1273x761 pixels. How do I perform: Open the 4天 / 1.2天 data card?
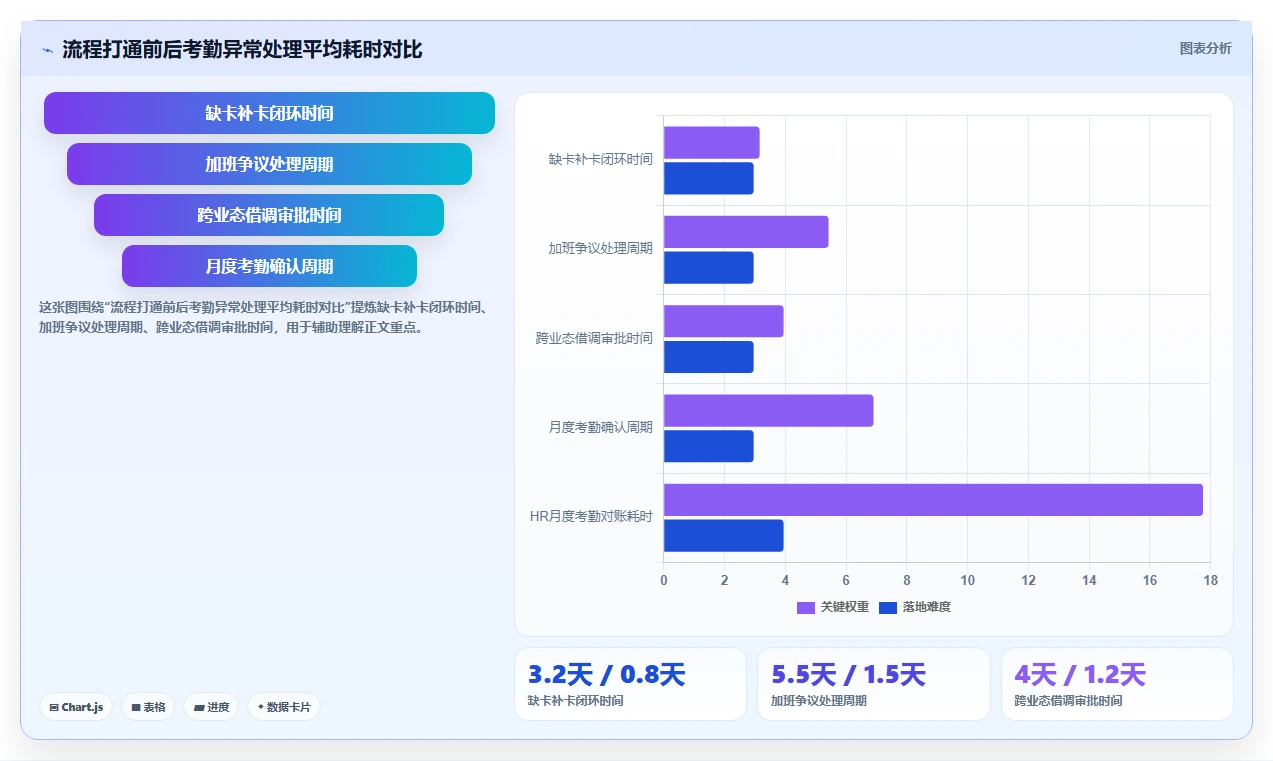(x=1117, y=684)
